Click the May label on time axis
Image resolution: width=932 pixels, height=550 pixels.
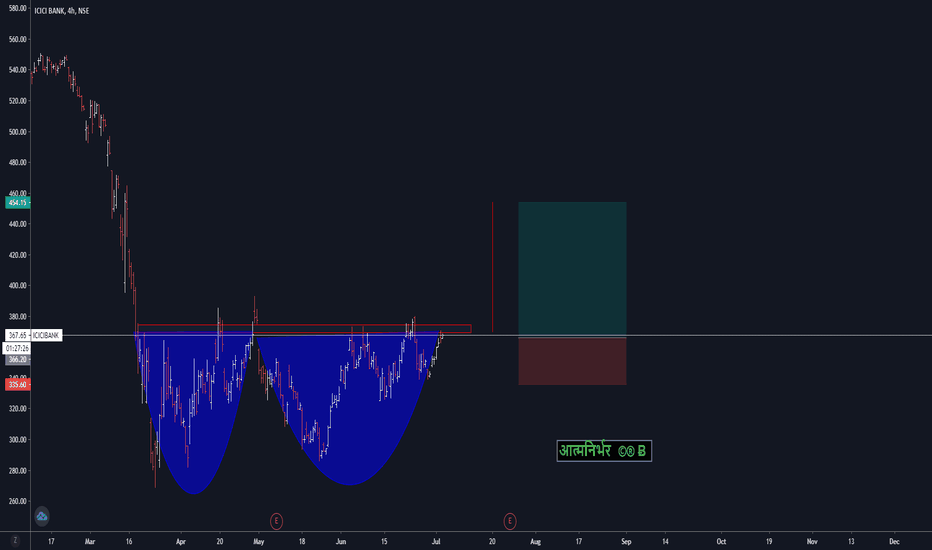(x=259, y=541)
